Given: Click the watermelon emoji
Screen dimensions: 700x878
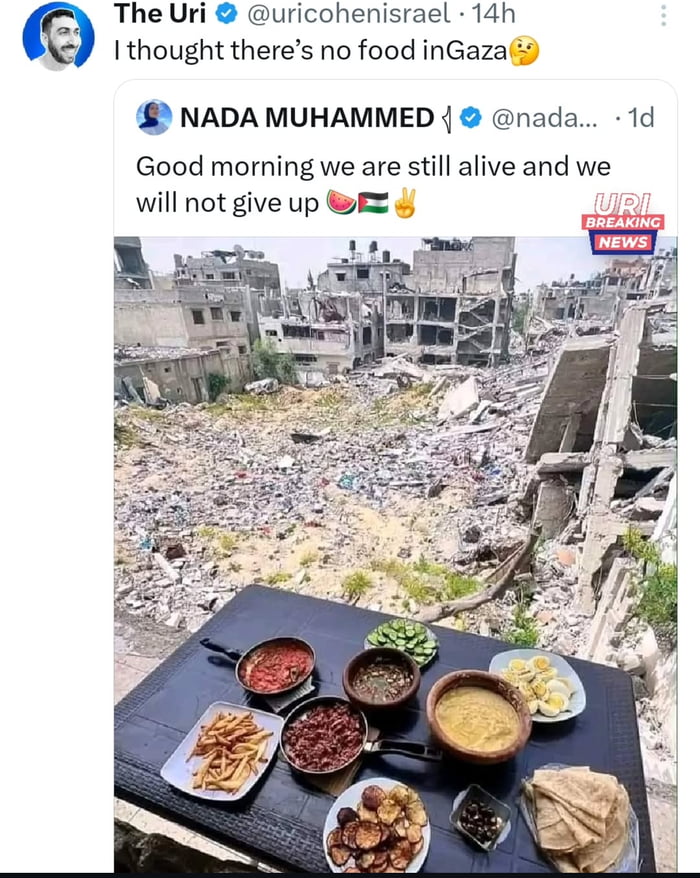Looking at the screenshot, I should click(341, 203).
